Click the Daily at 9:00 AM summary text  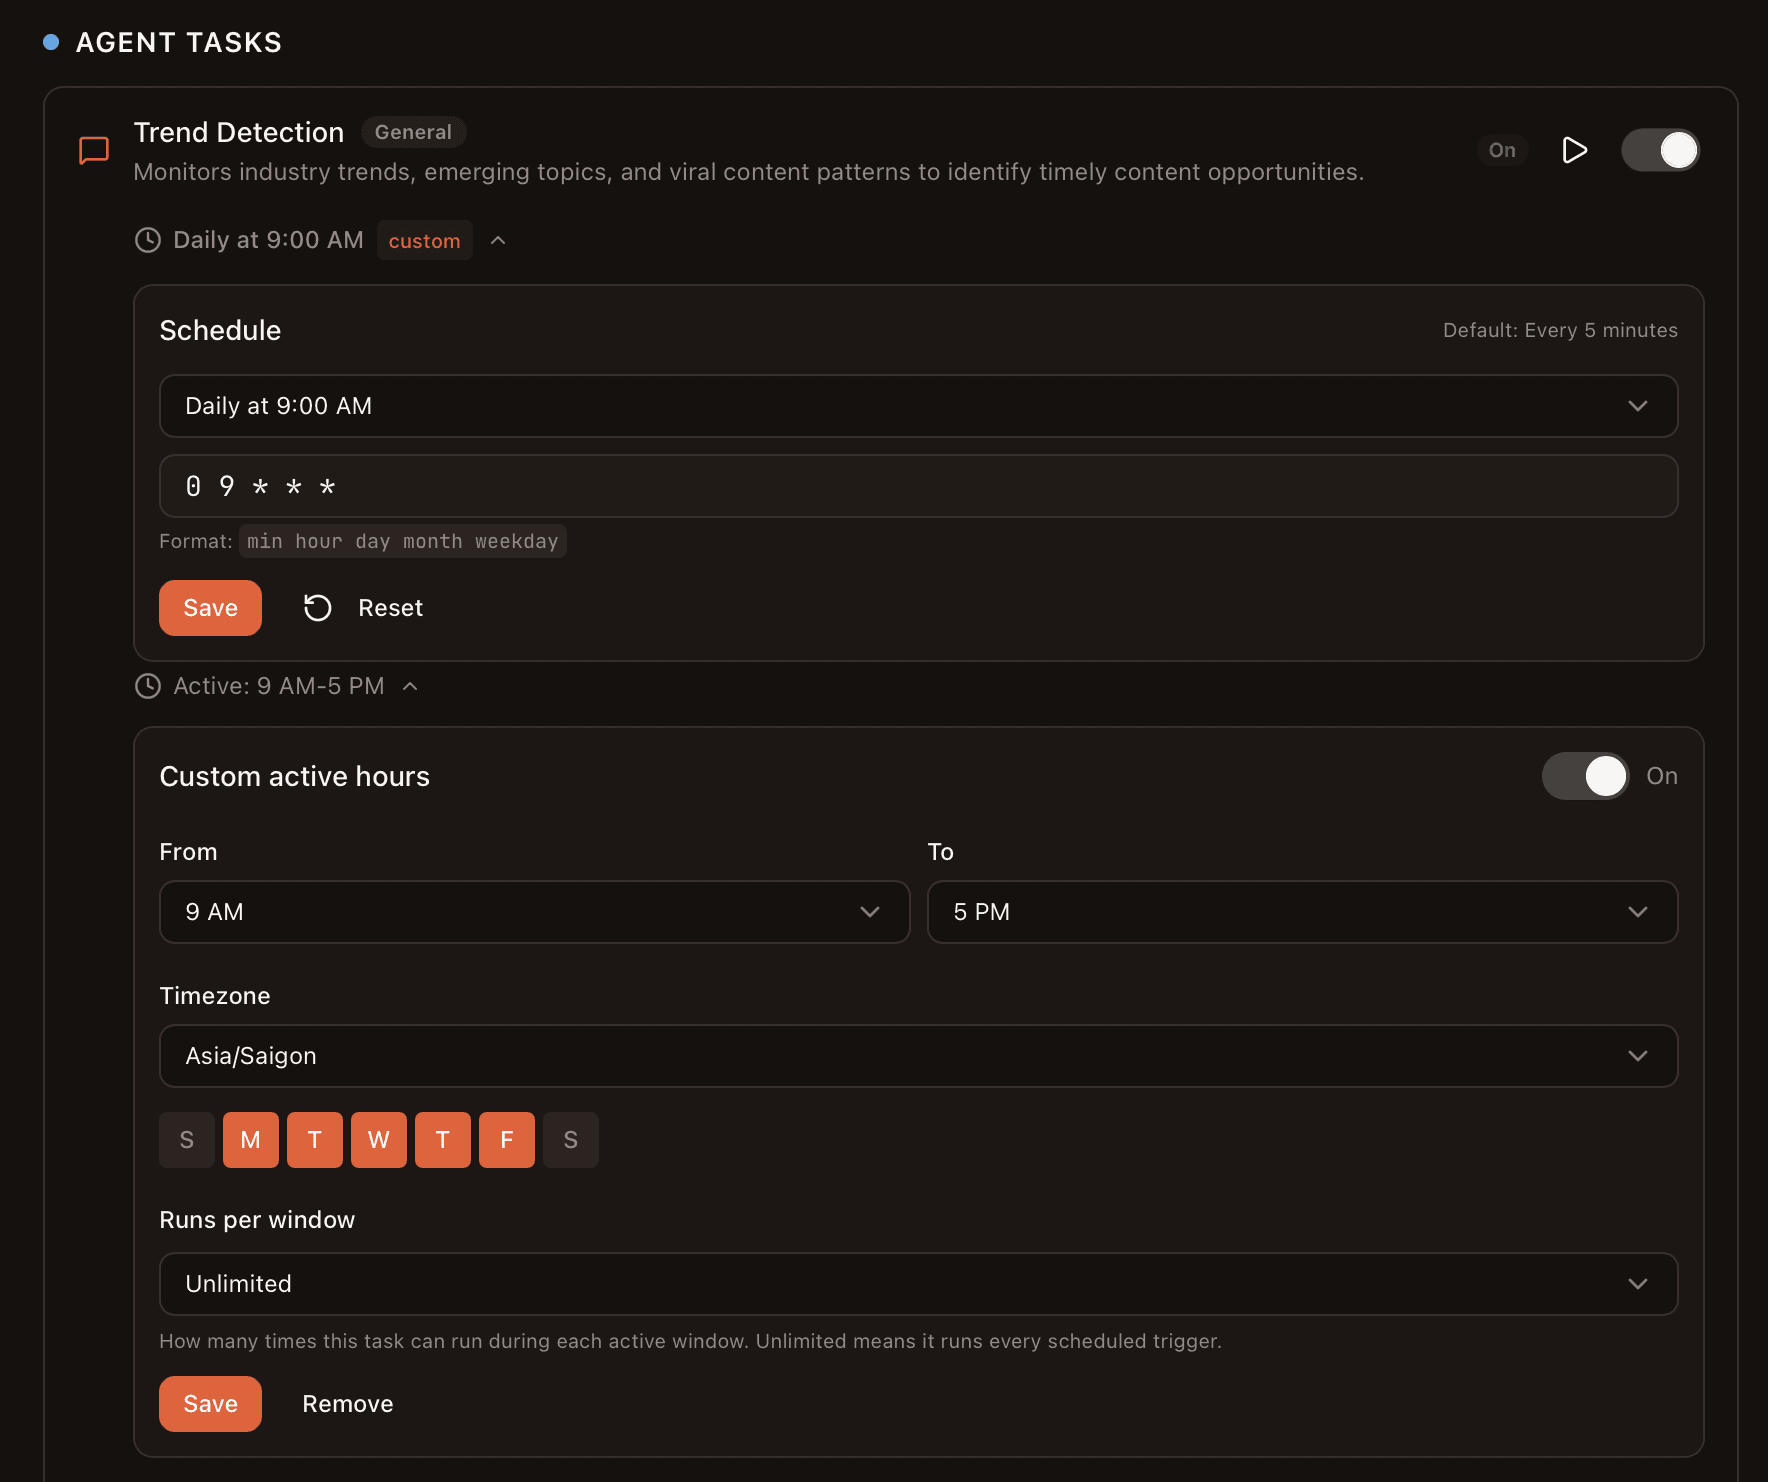[268, 240]
